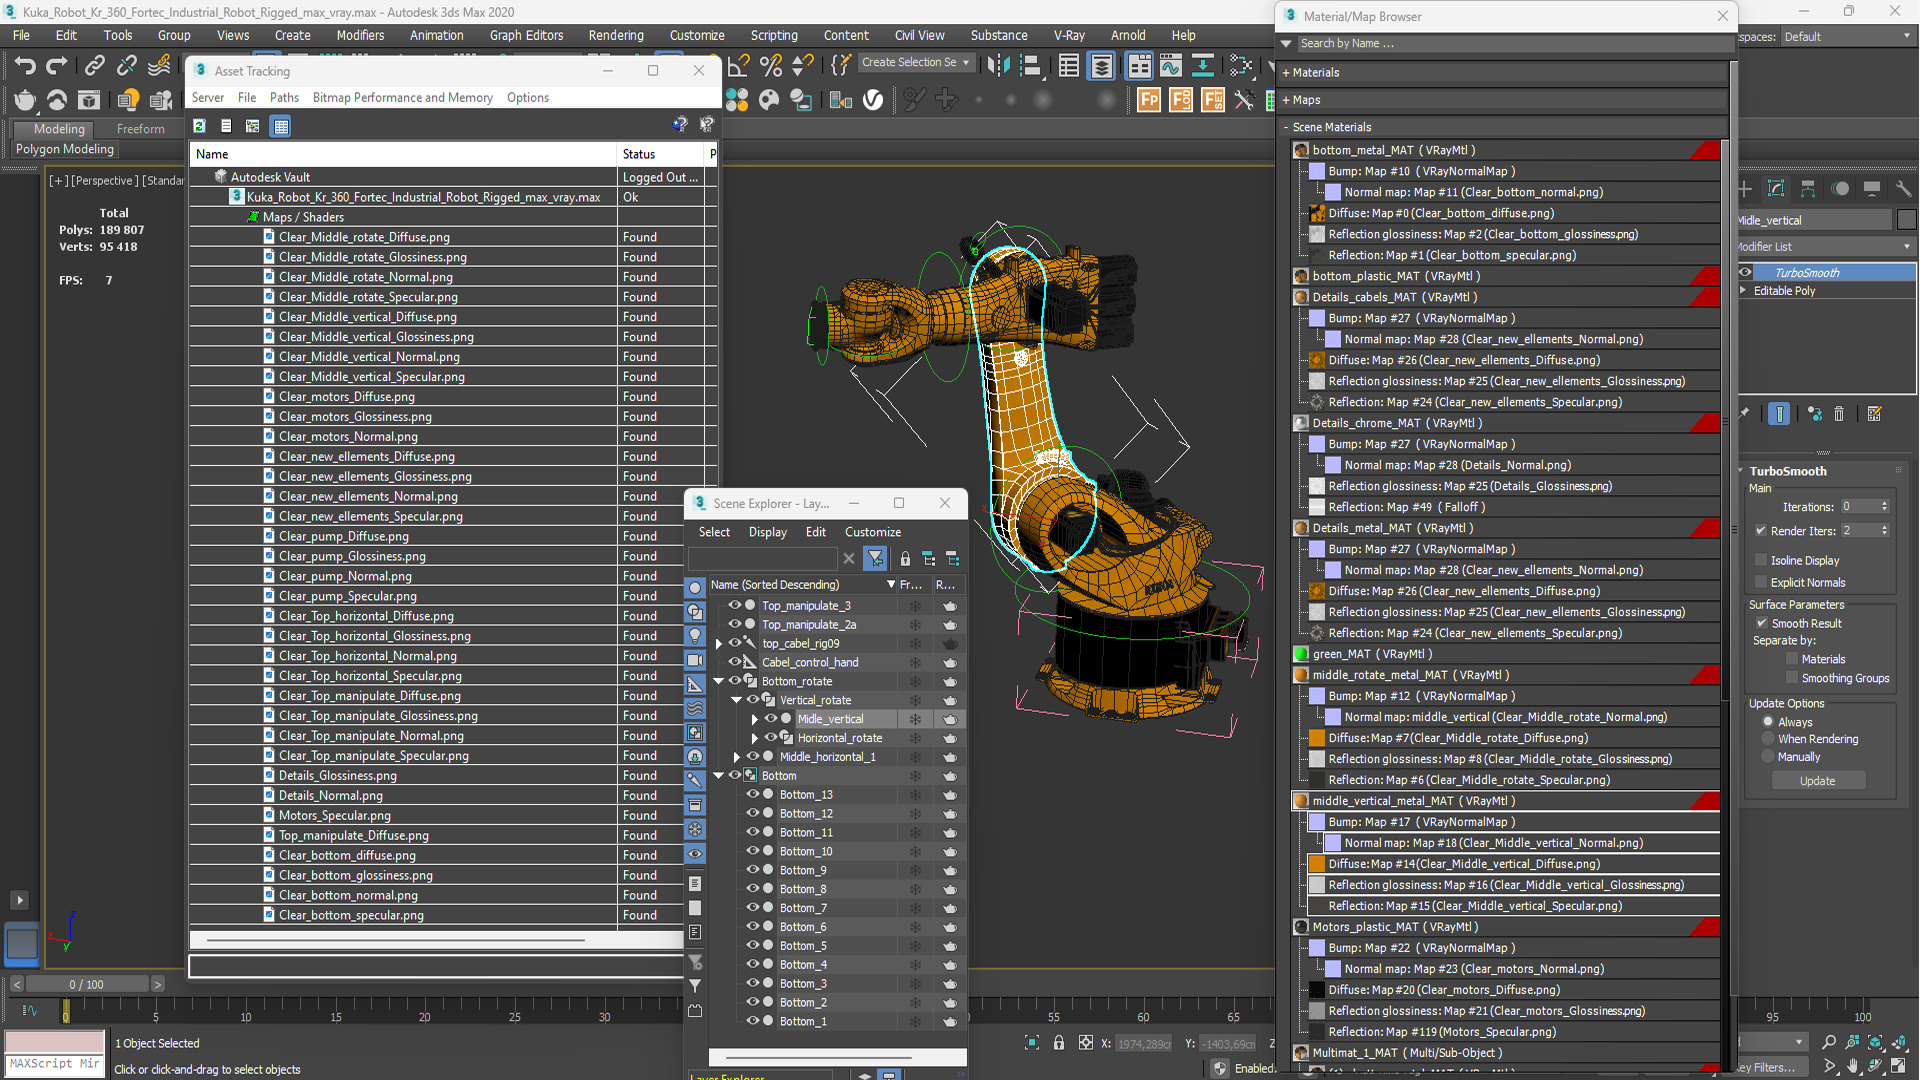
Task: Select the Manually update option
Action: click(x=1768, y=757)
